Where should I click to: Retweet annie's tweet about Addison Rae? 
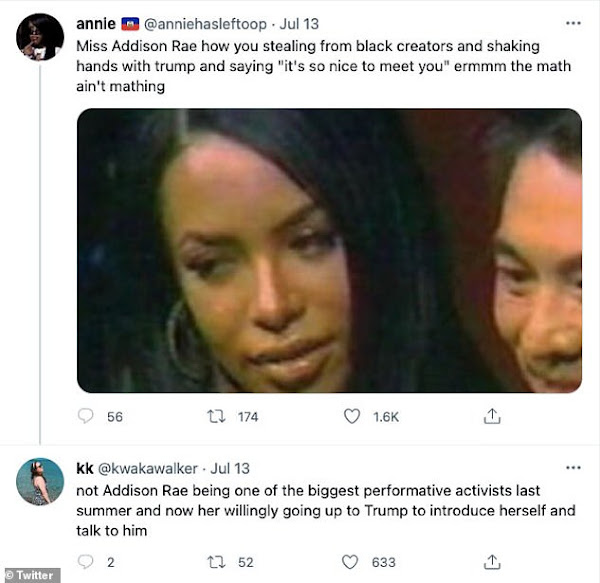click(x=216, y=416)
